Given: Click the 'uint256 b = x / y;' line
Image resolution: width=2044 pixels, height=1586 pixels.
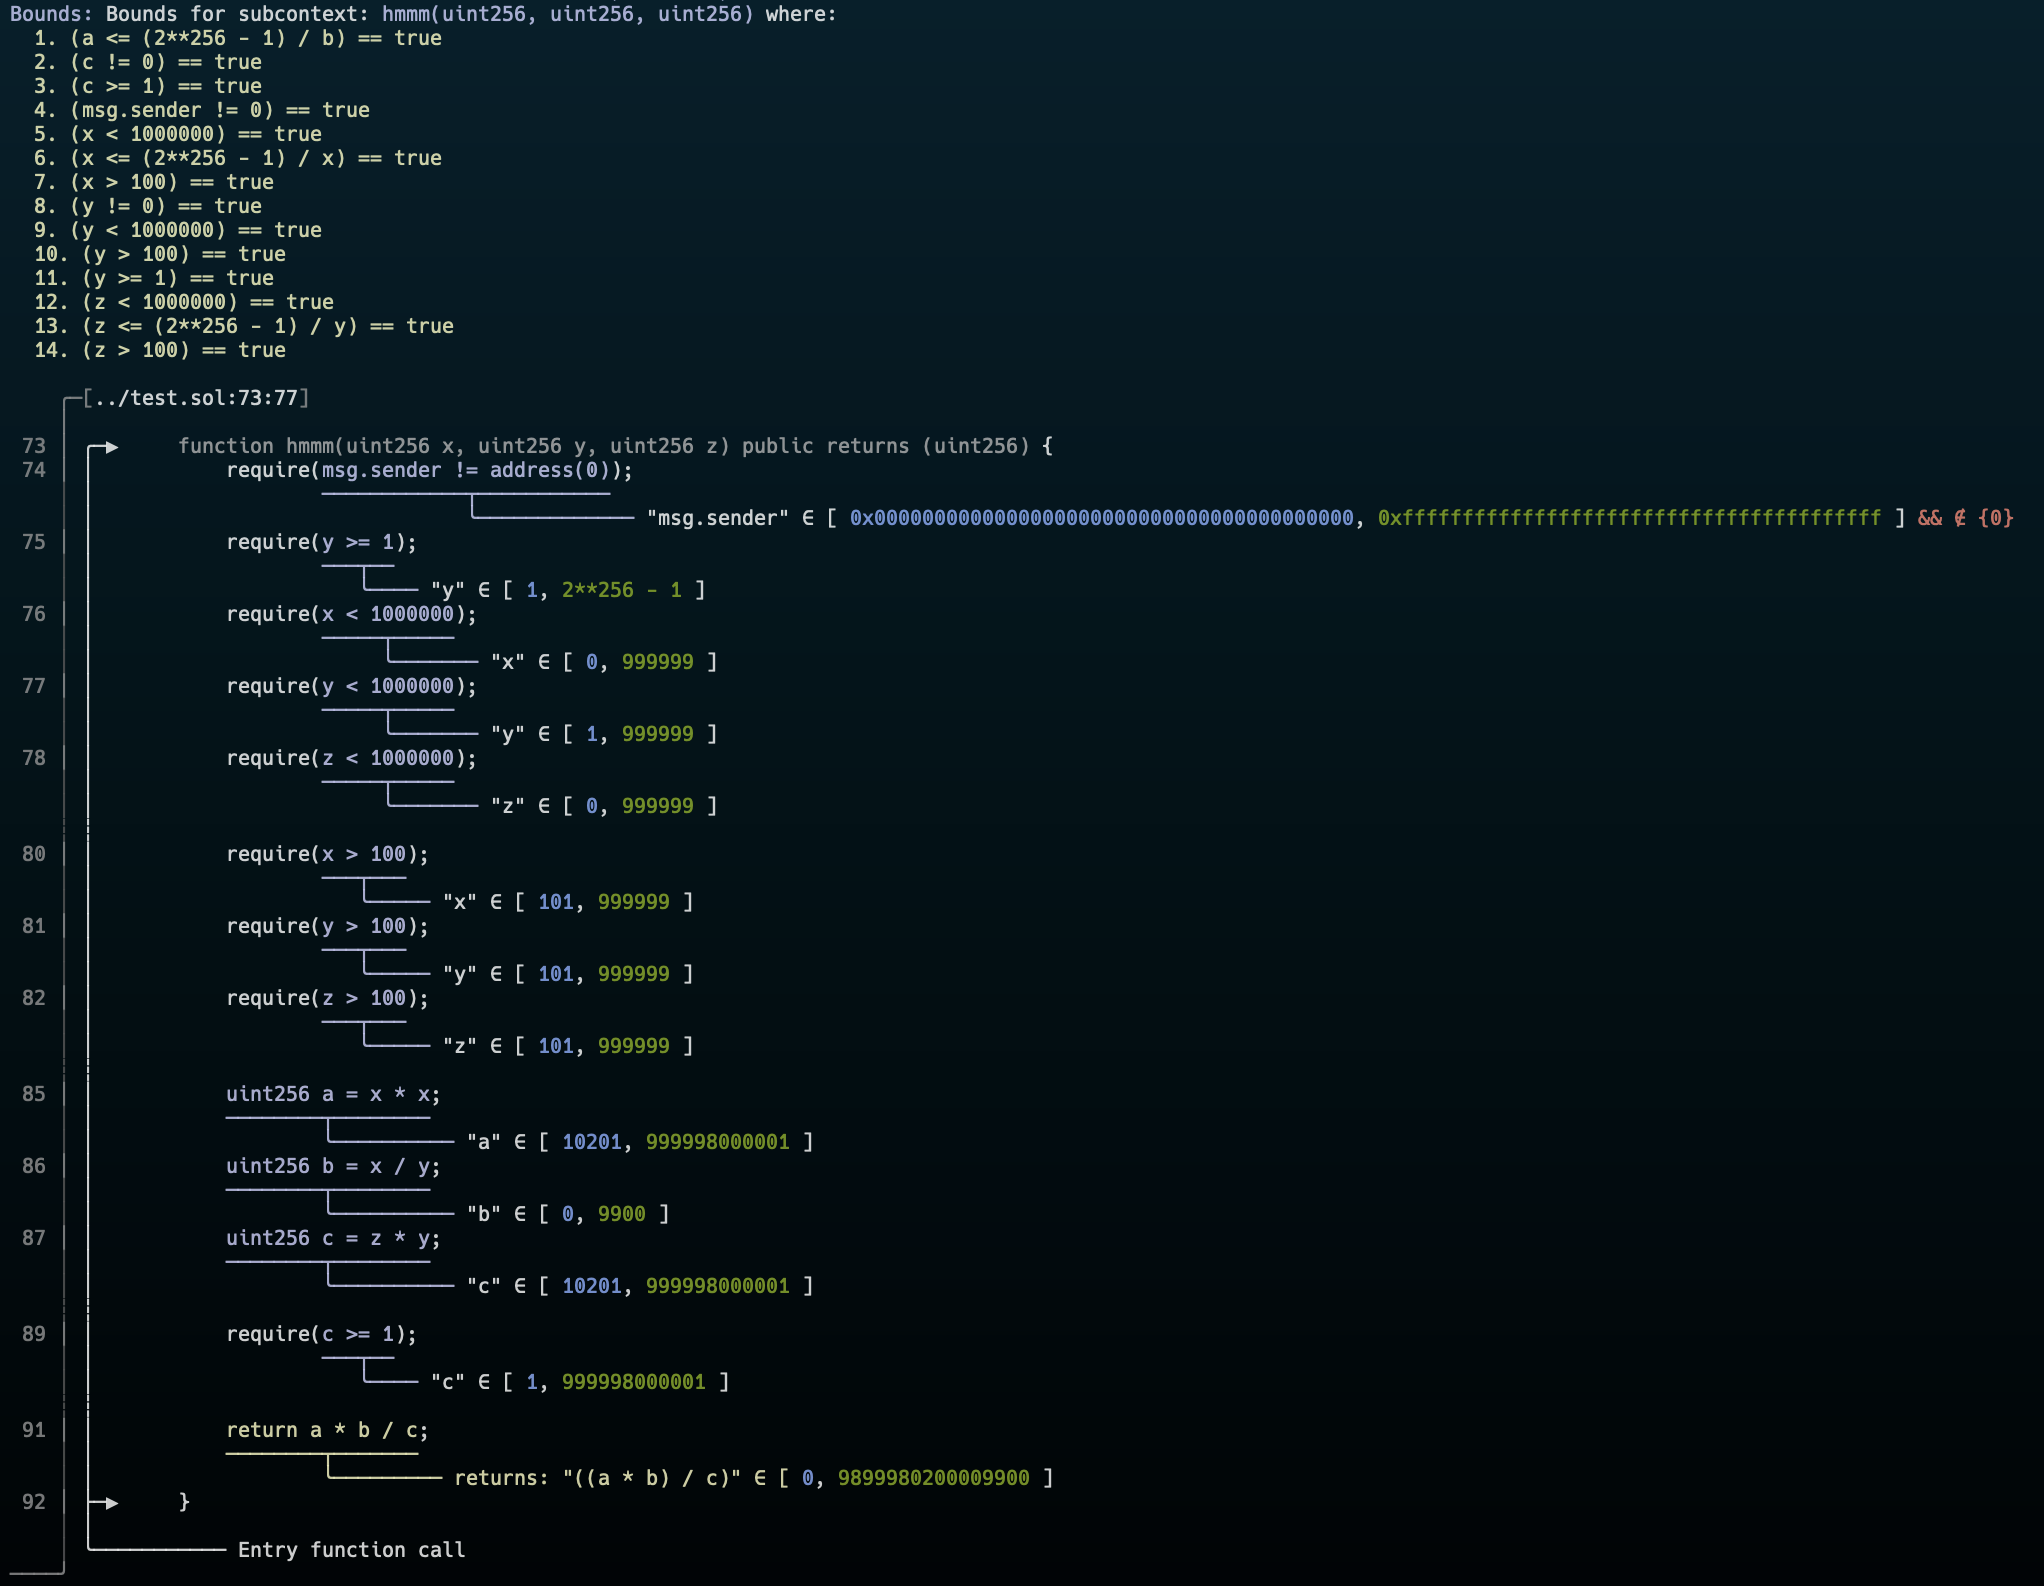Looking at the screenshot, I should coord(333,1166).
